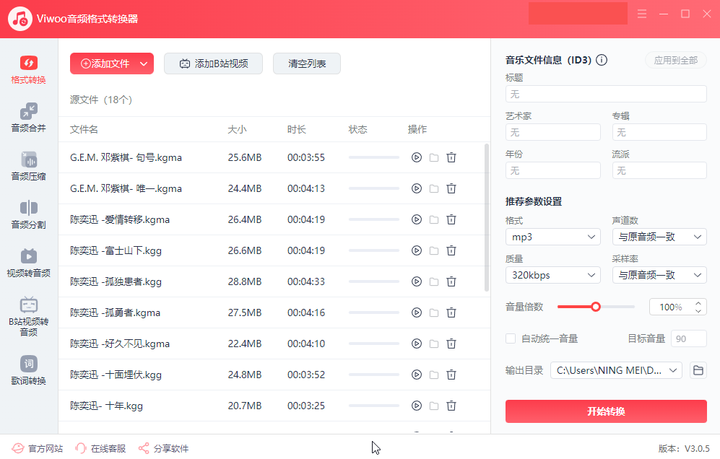Click the 流派 input field
The height and width of the screenshot is (459, 720).
point(659,171)
